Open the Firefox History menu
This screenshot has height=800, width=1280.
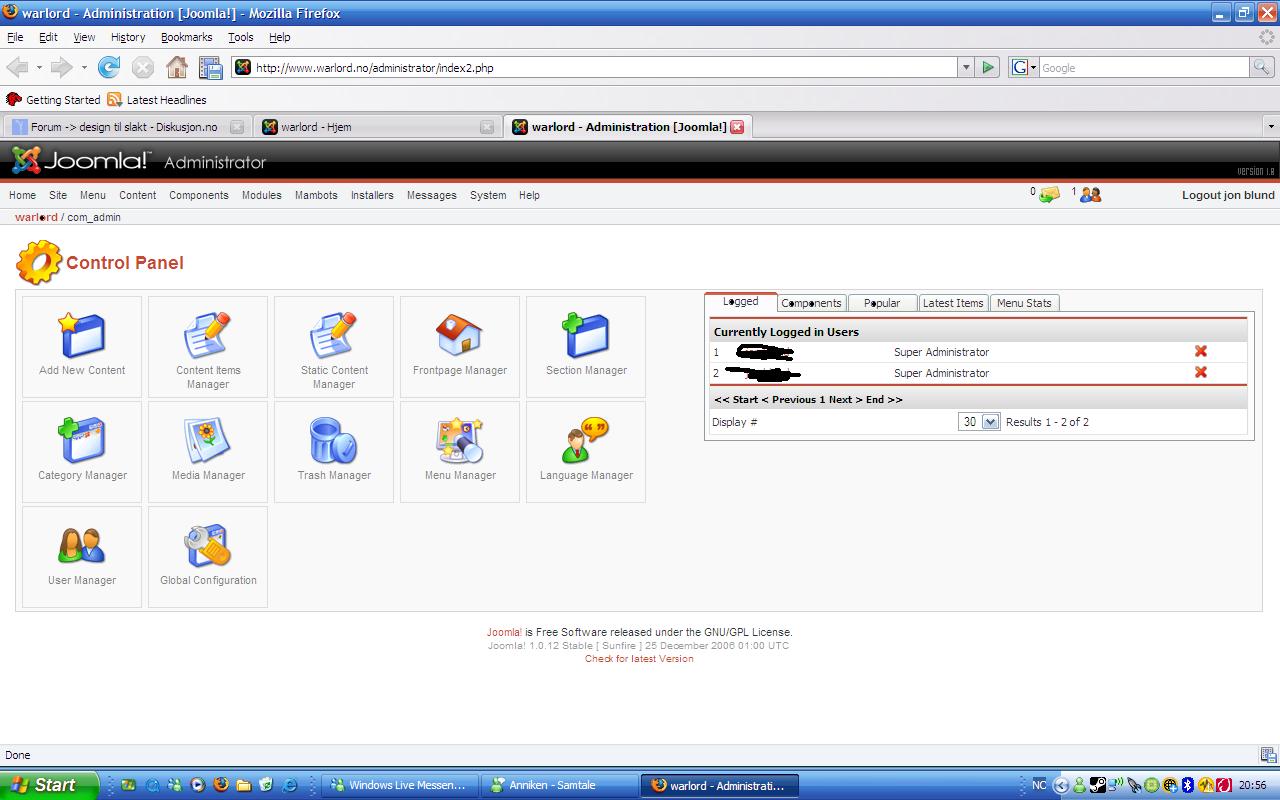tap(128, 37)
